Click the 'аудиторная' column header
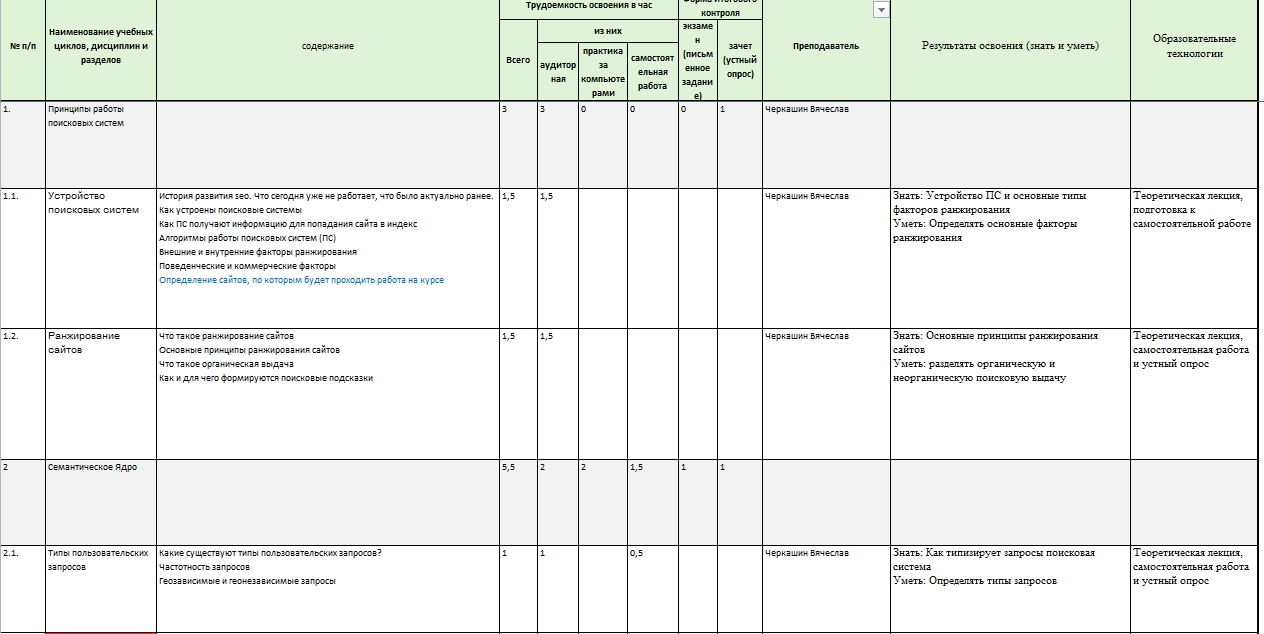Screen dimensions: 1264x634 tap(558, 71)
